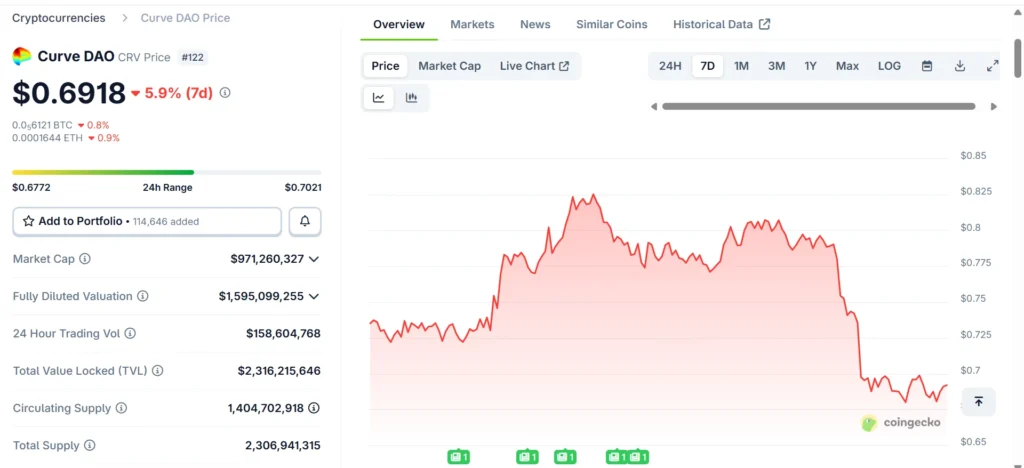The height and width of the screenshot is (468, 1024).
Task: Click the 0.0001644 ETH price text
Action: [x=48, y=138]
